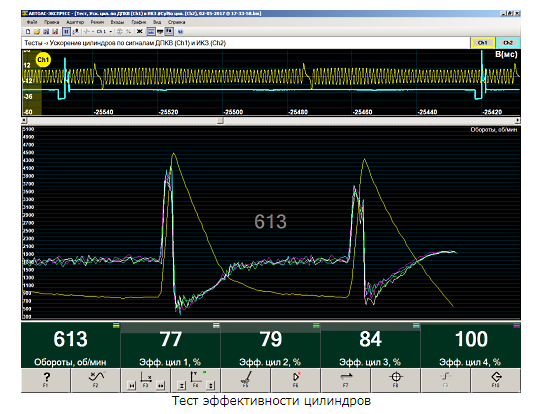Click the open file folder toolbar icon
The width and height of the screenshot is (550, 414).
[37, 32]
